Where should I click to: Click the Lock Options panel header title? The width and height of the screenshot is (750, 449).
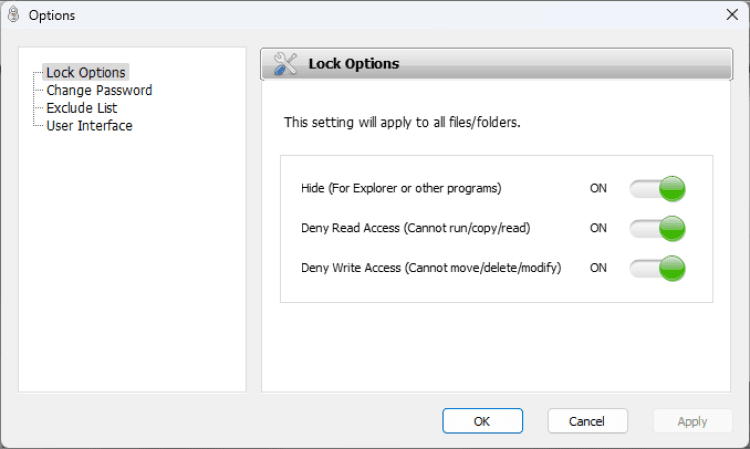353,64
